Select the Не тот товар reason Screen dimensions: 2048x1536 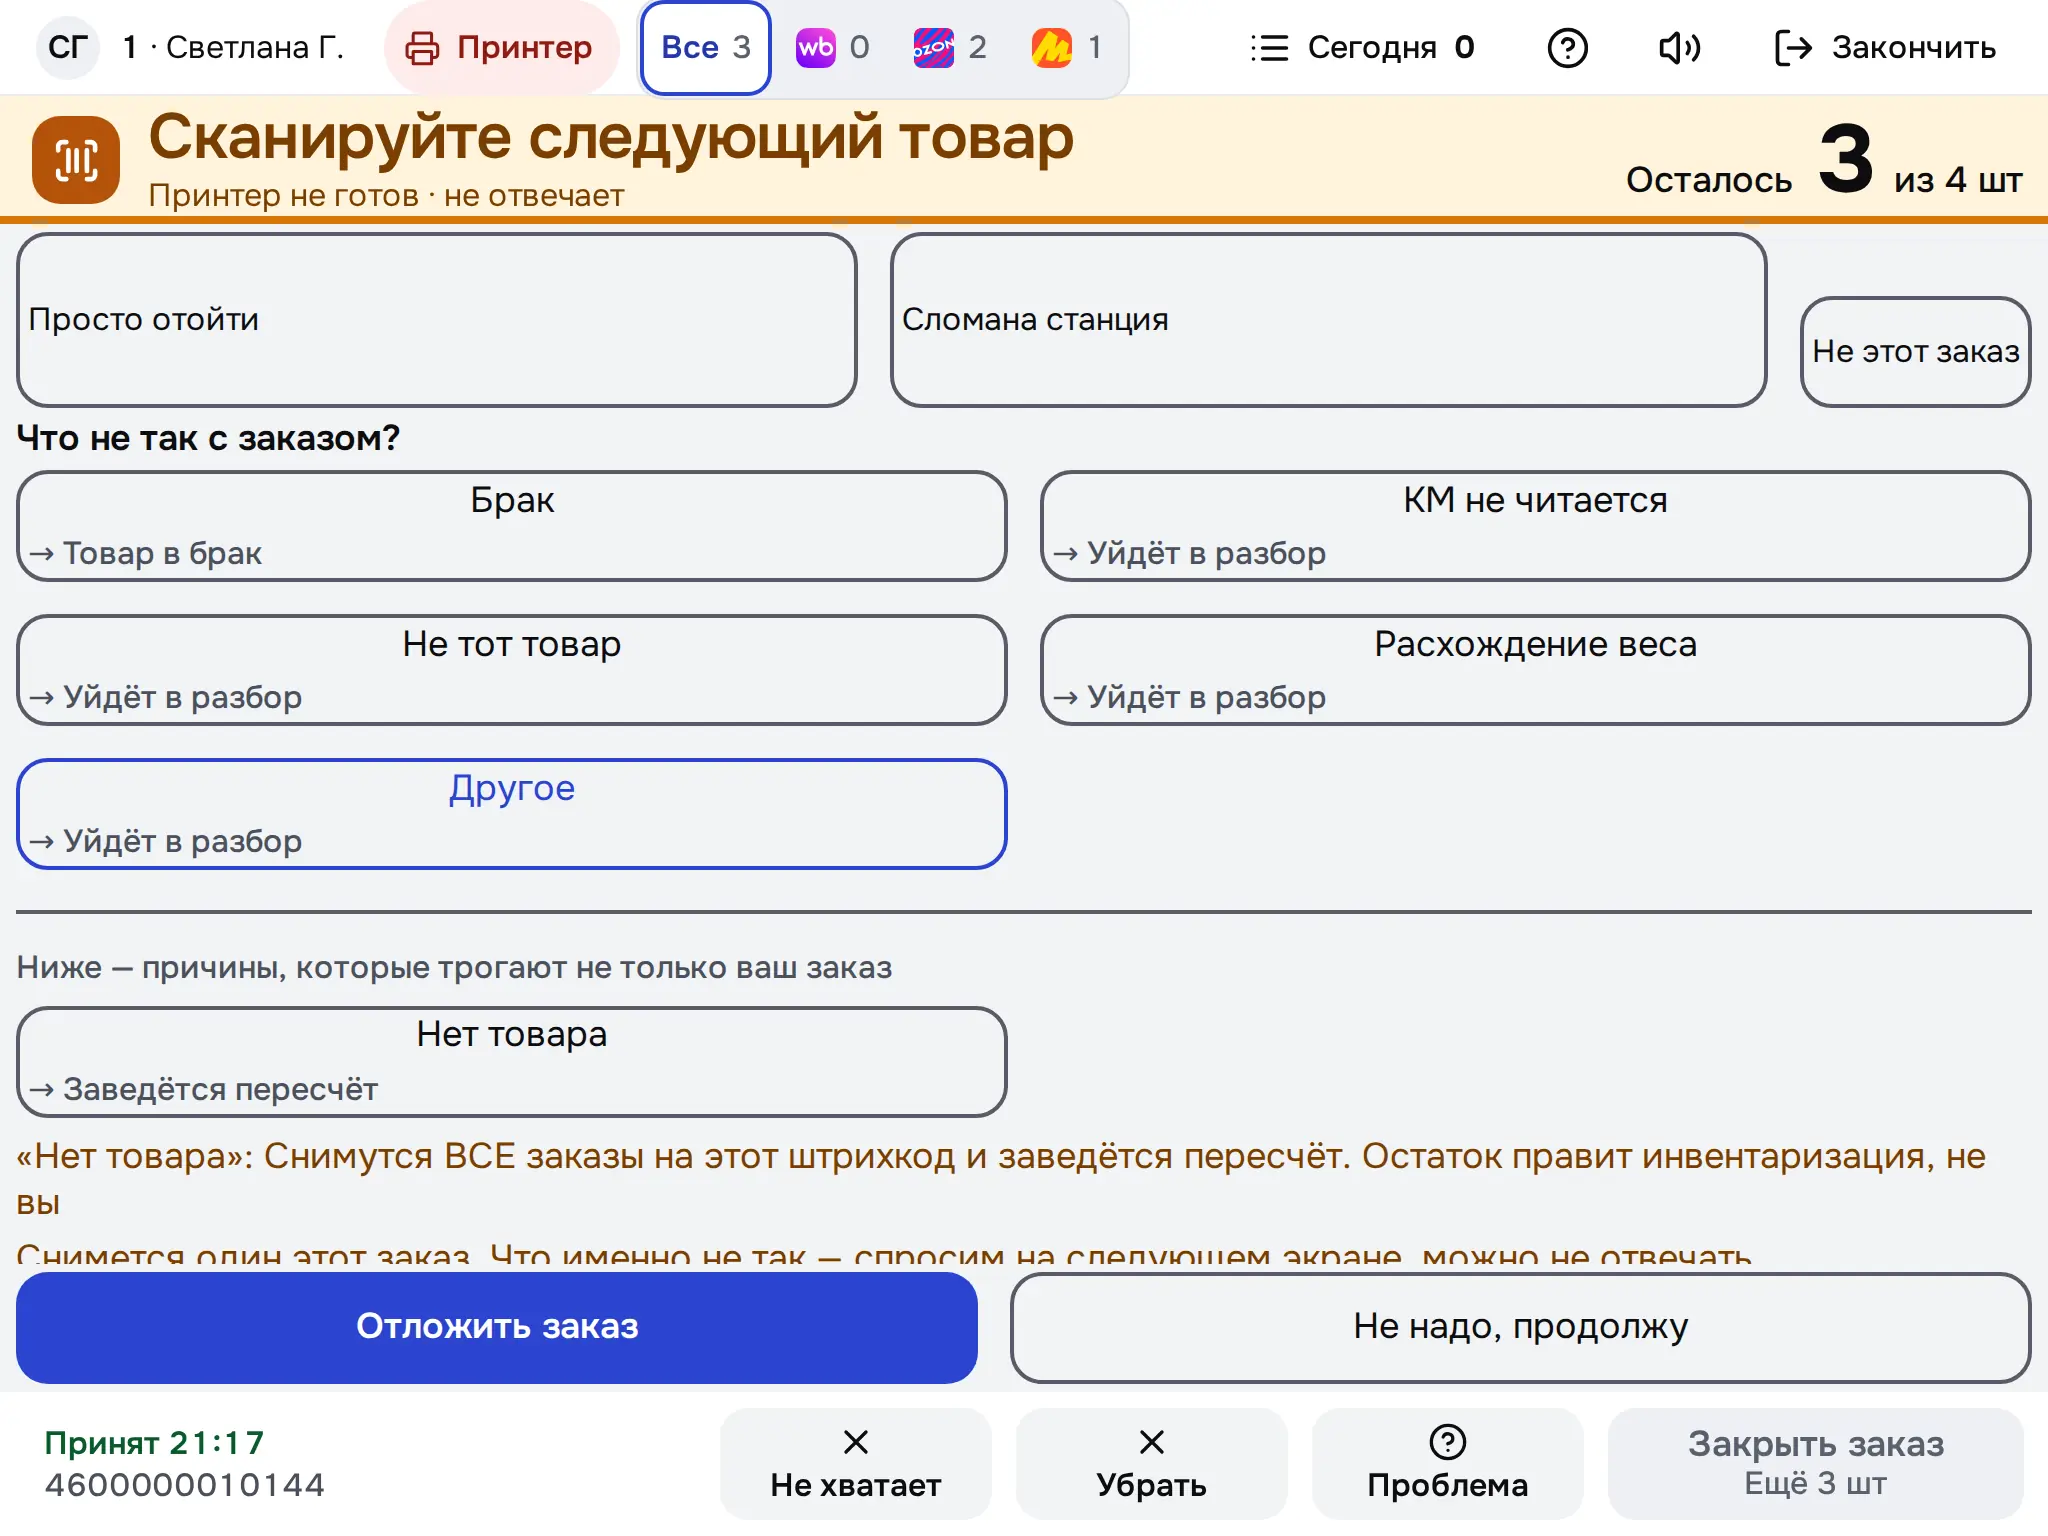click(512, 670)
